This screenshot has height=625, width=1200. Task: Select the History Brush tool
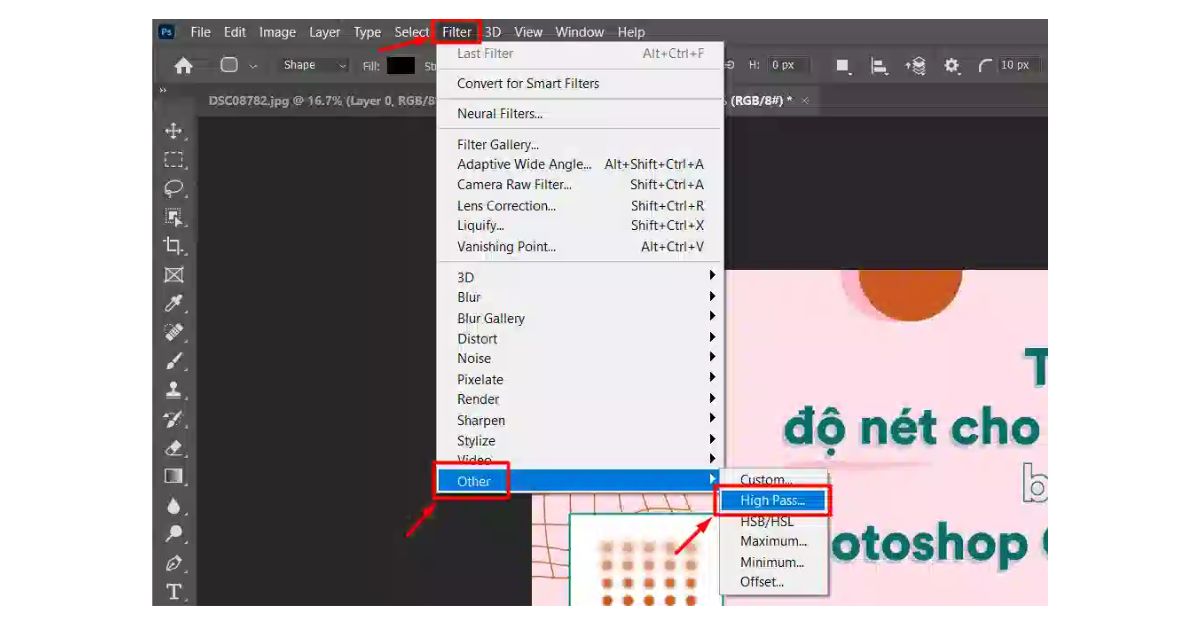click(x=174, y=419)
